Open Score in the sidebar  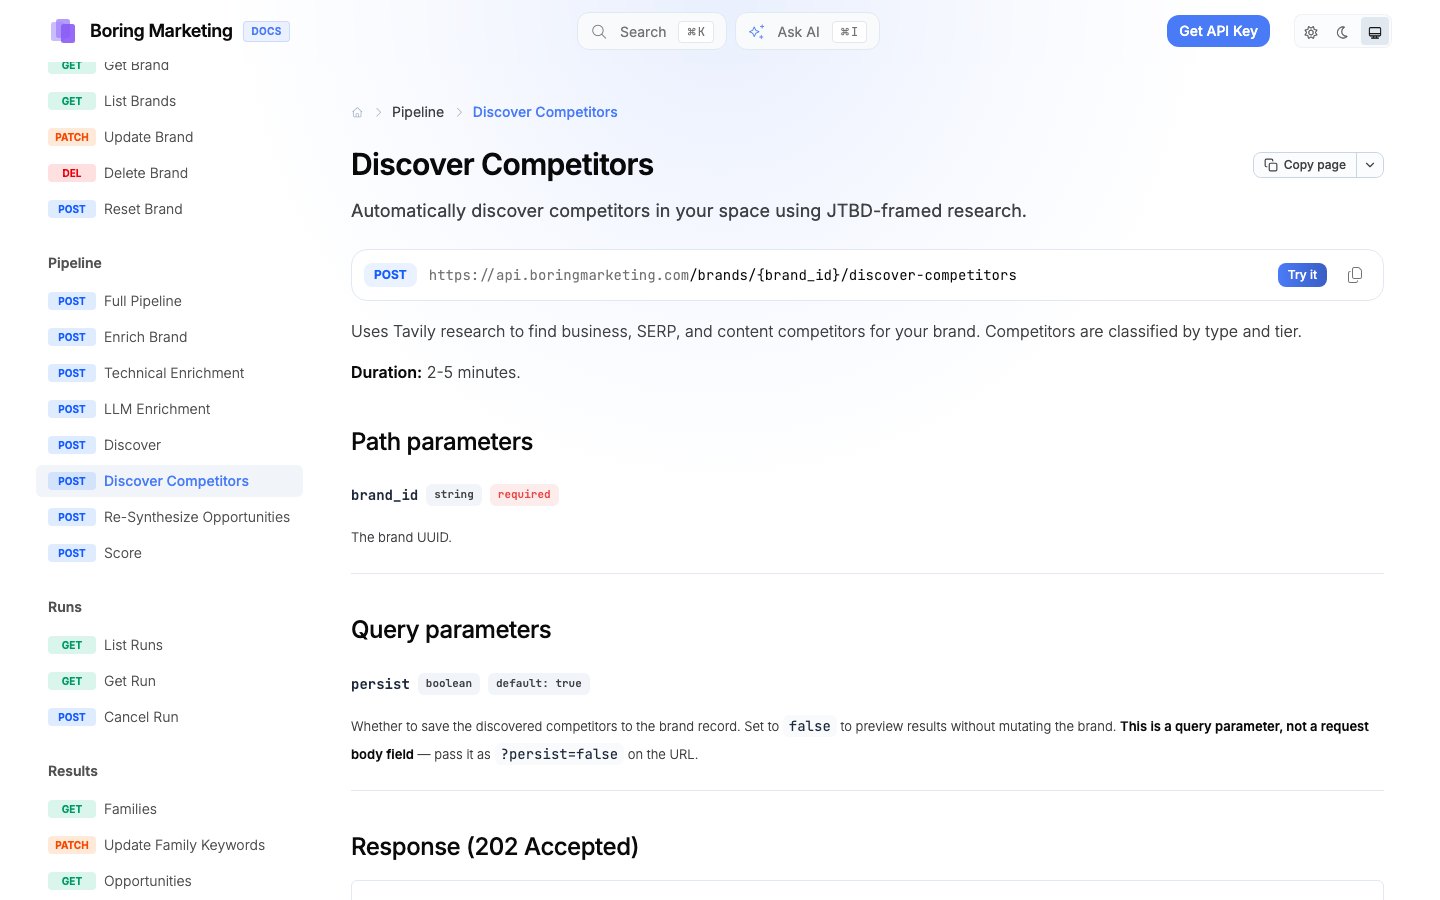click(170, 553)
